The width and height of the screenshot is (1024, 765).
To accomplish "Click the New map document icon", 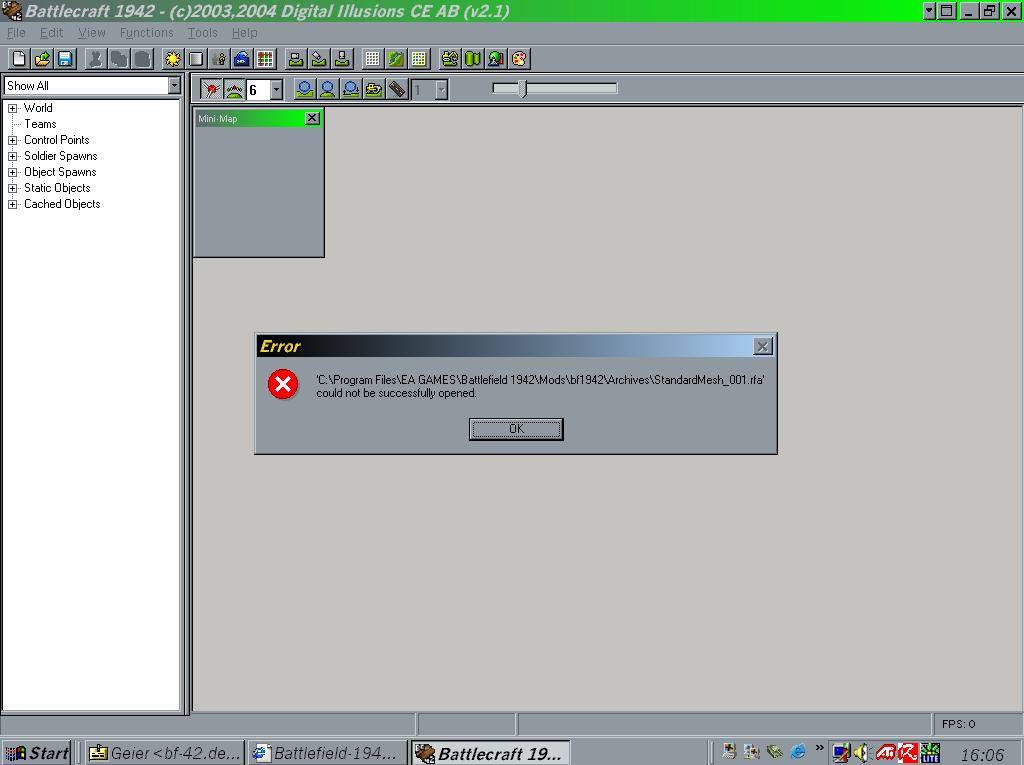I will [20, 59].
